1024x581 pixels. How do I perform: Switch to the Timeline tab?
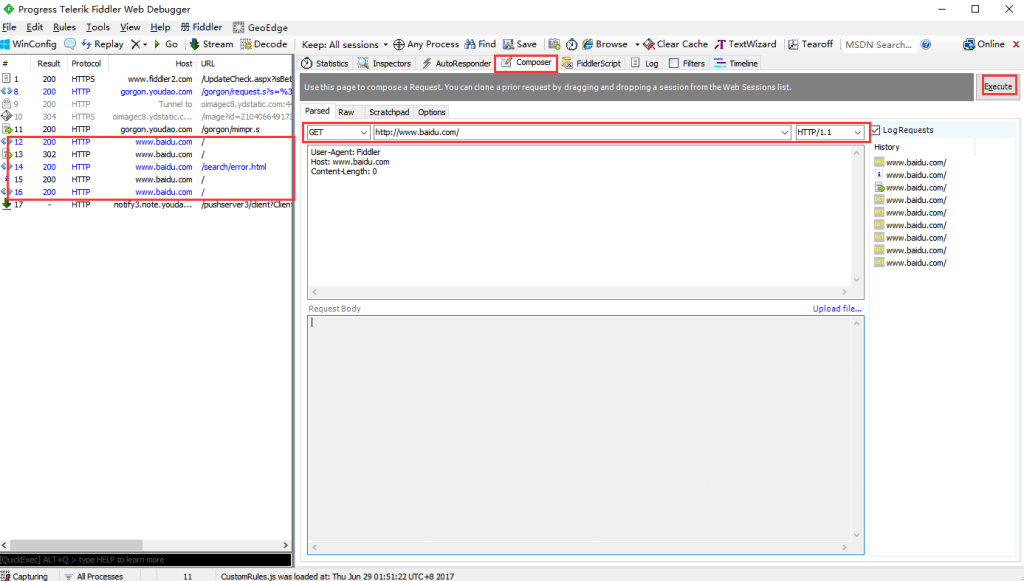(736, 63)
